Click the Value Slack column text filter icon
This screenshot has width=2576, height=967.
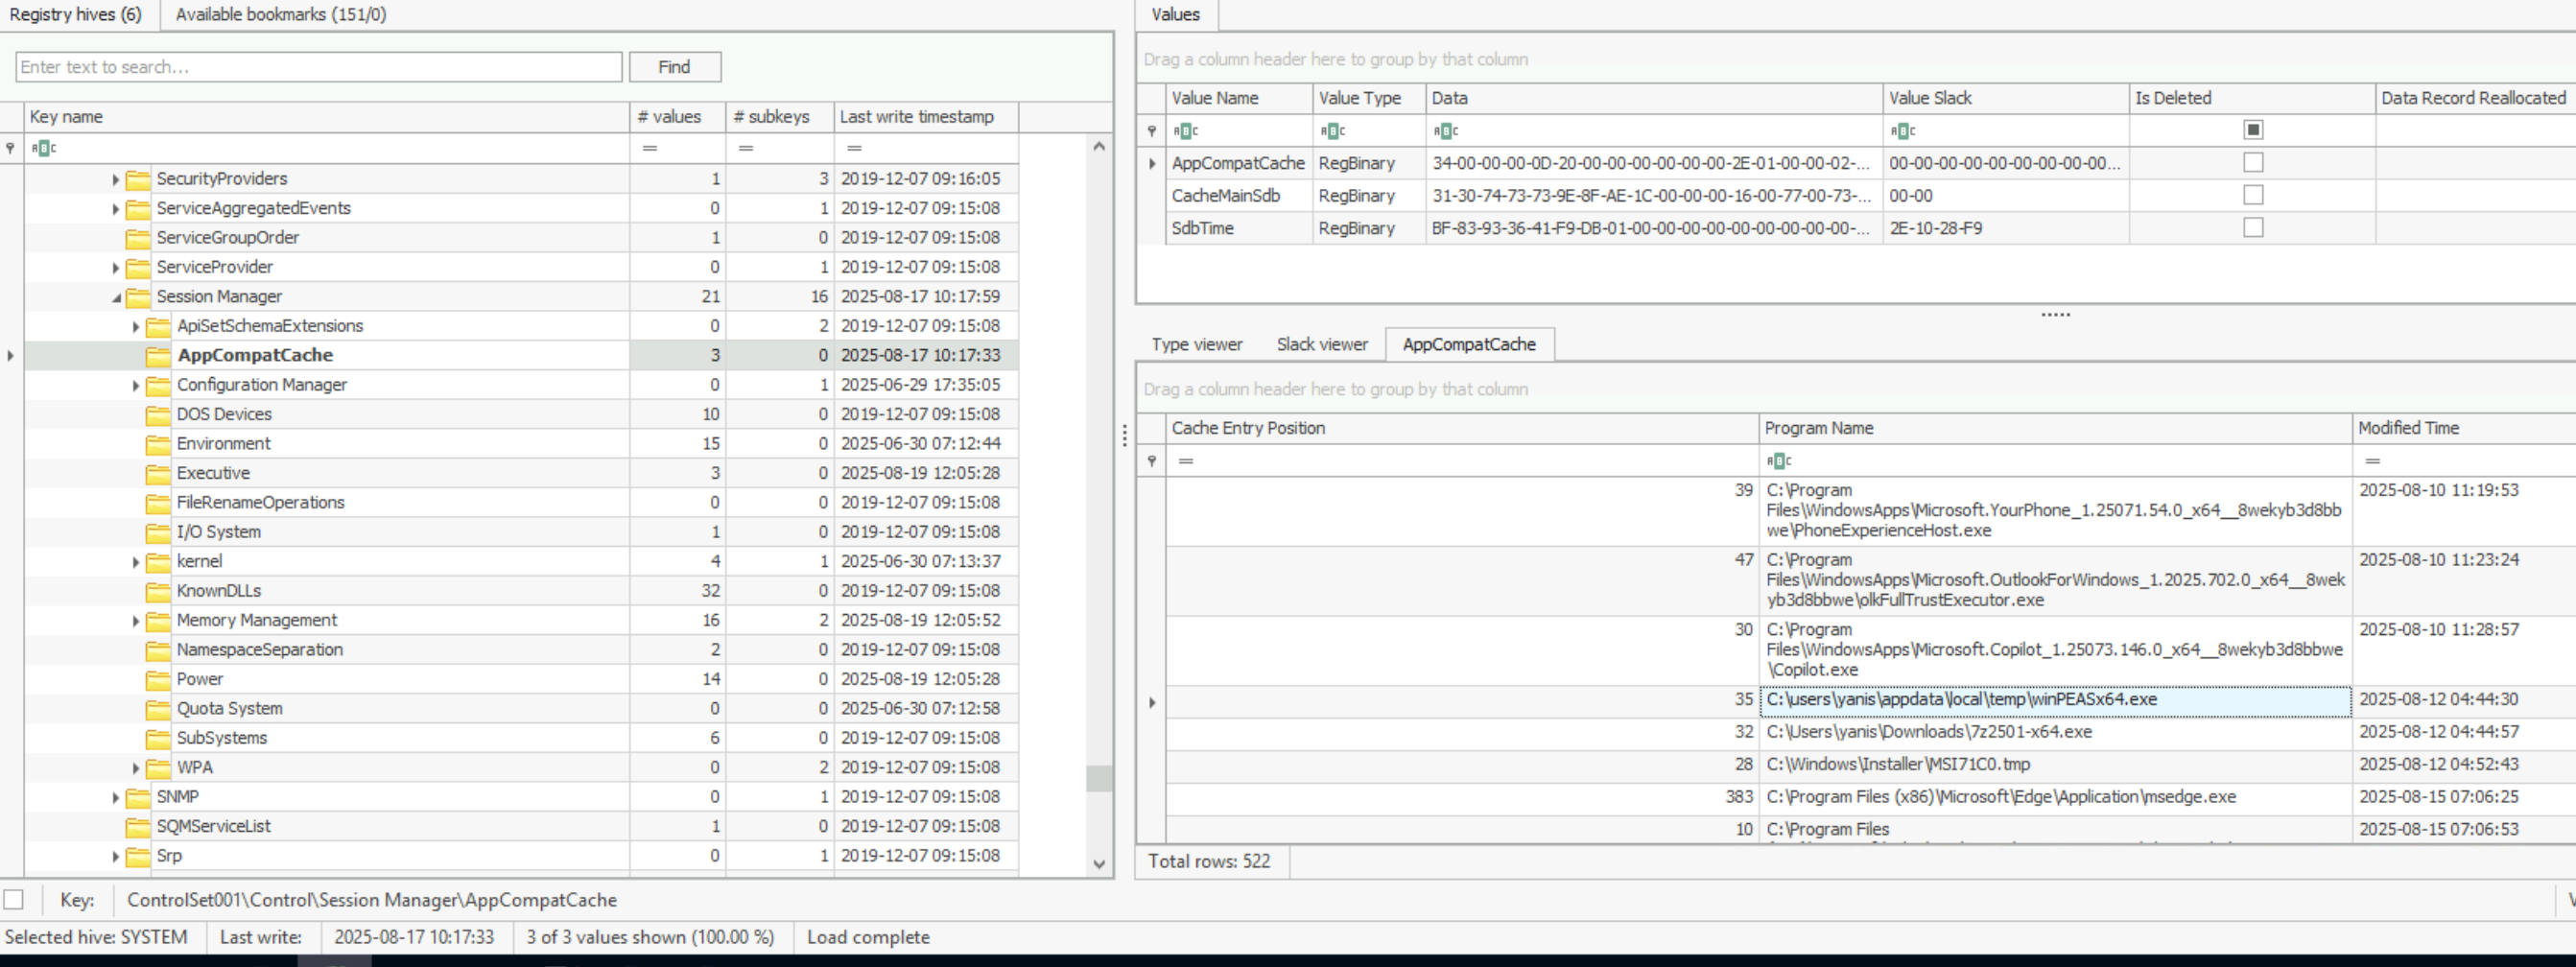[x=1902, y=131]
